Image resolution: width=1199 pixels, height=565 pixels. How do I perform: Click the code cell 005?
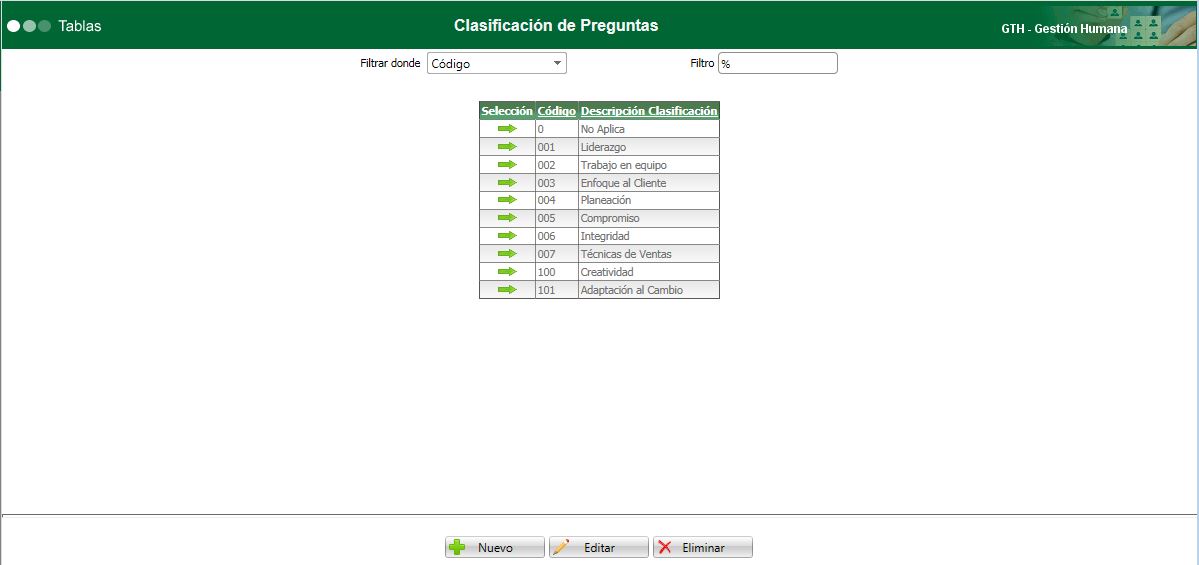click(557, 218)
